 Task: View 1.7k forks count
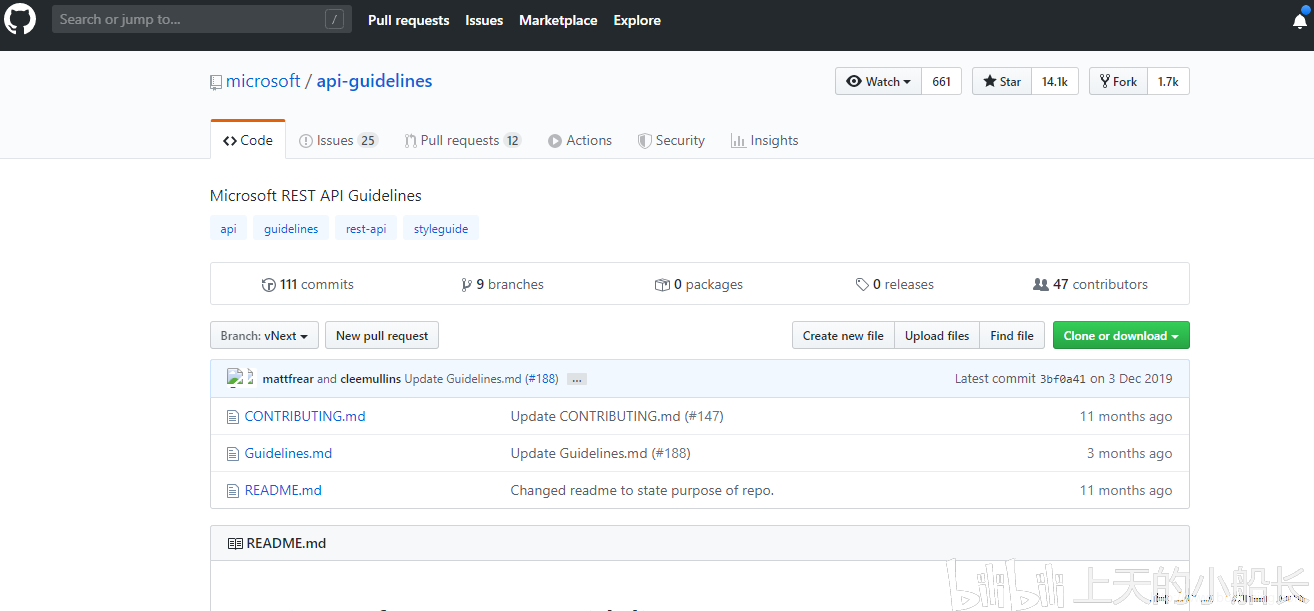[x=1168, y=81]
